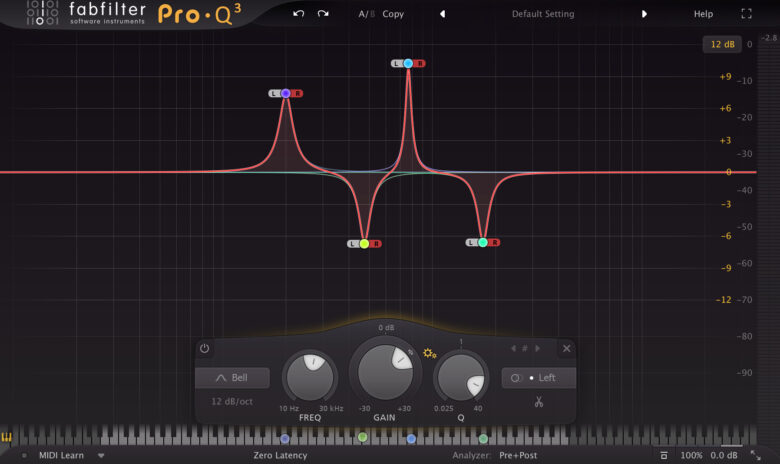Select the yellow-green EQ band node
This screenshot has height=464, width=780.
click(364, 244)
